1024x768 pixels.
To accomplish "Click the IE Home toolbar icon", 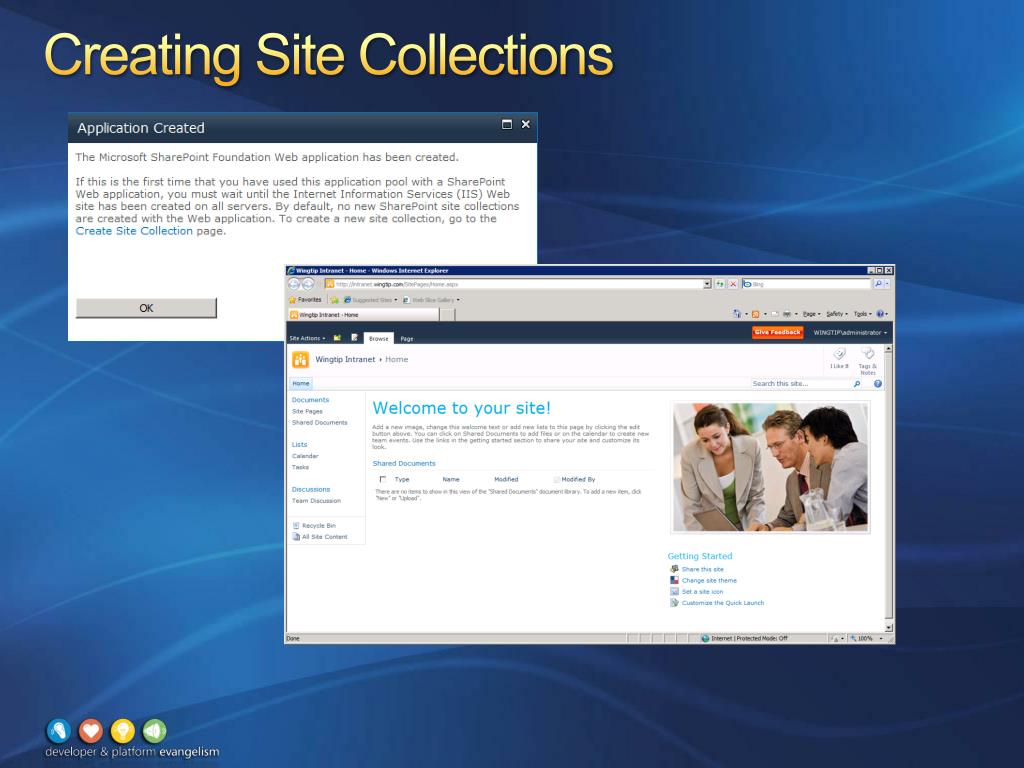I will click(x=737, y=314).
